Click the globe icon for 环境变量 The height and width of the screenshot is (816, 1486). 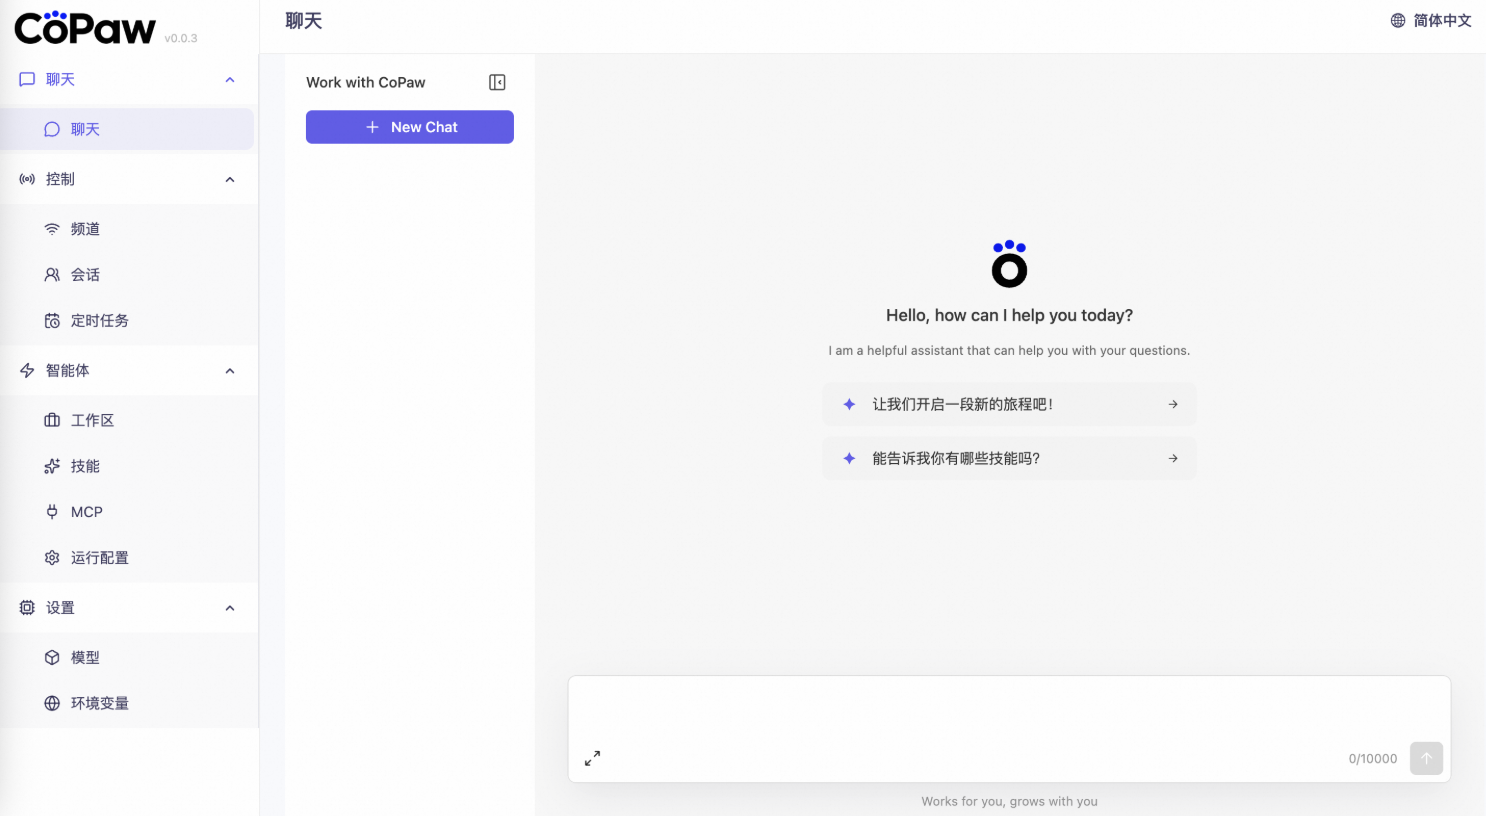pyautogui.click(x=52, y=703)
